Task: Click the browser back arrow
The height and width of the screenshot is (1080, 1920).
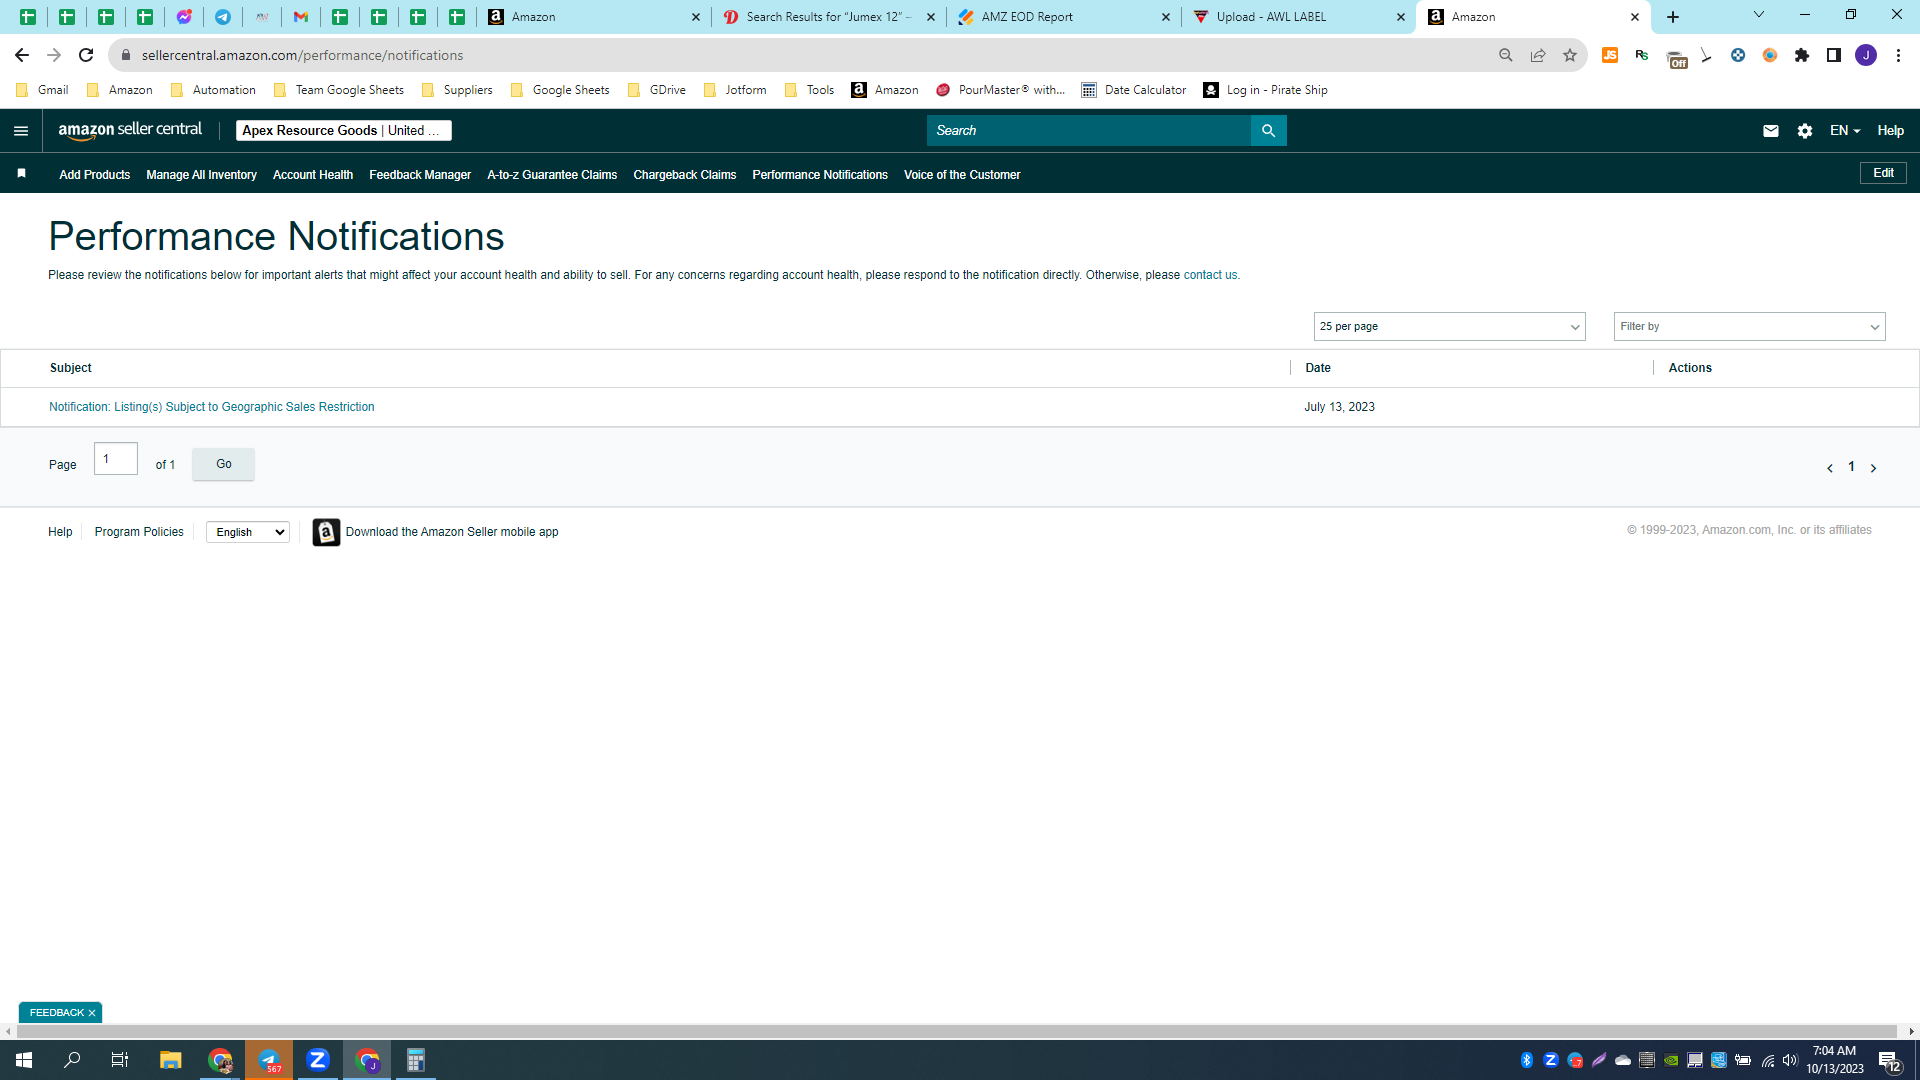Action: tap(22, 55)
